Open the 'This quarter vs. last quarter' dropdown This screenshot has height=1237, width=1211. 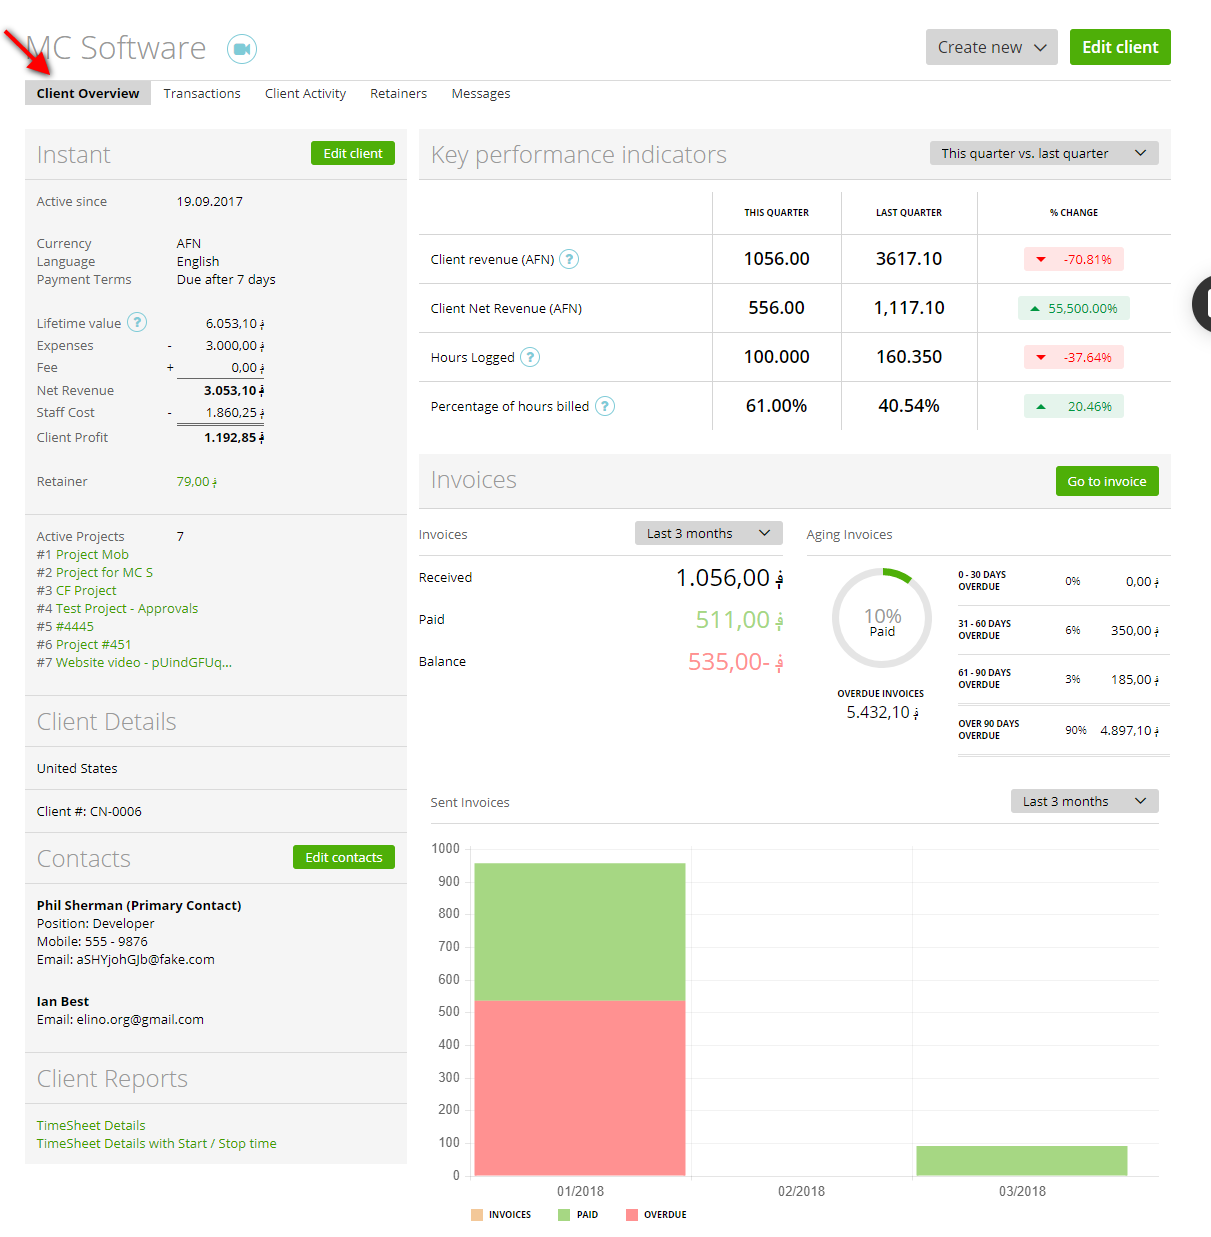click(1043, 153)
